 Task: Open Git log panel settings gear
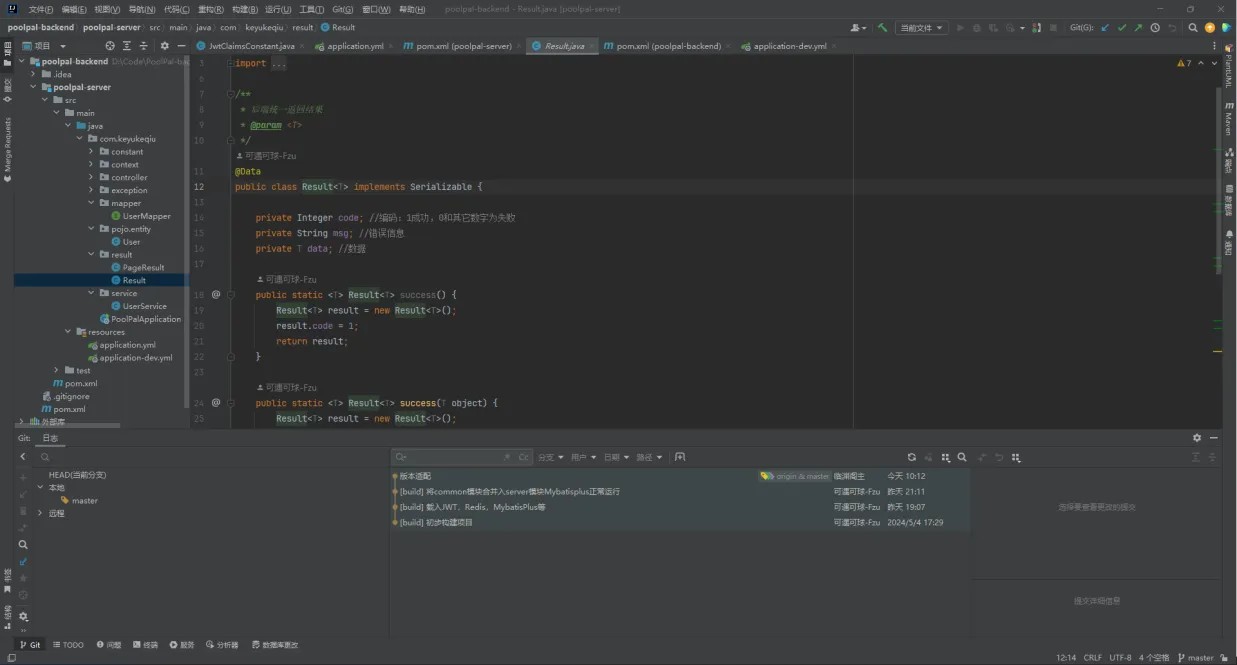pyautogui.click(x=1197, y=438)
